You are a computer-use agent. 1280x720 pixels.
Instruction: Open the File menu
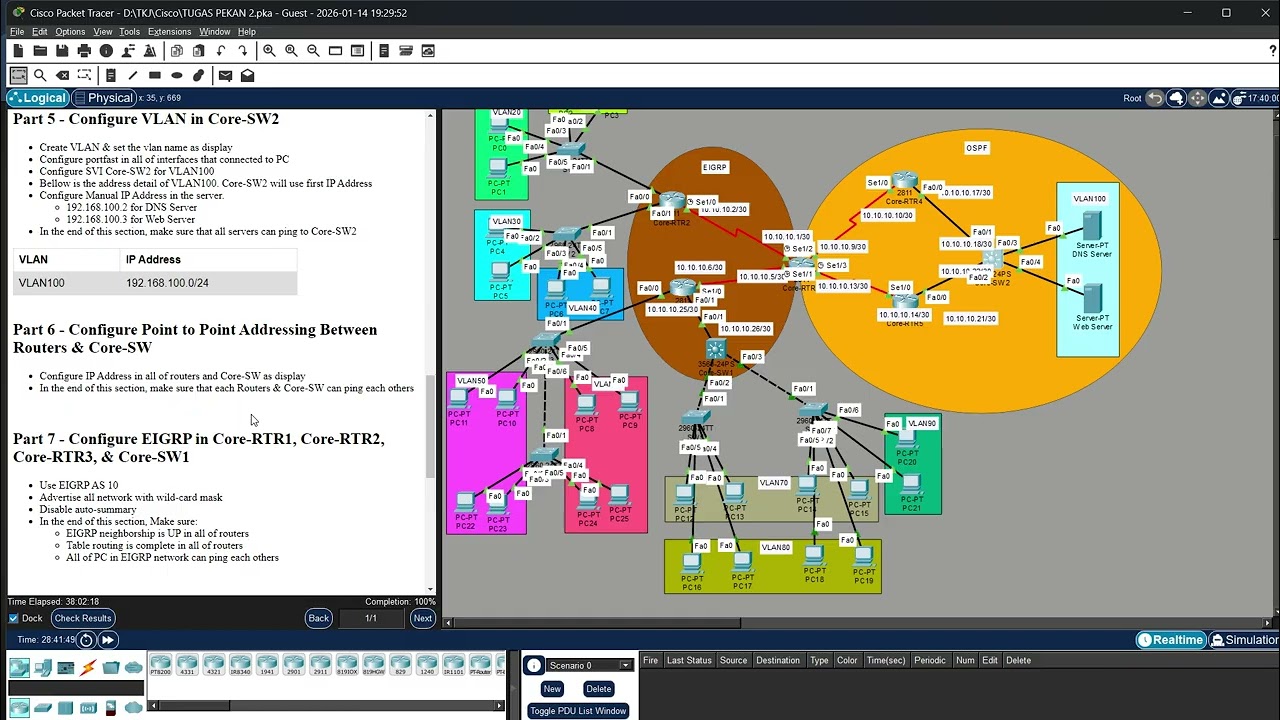(x=17, y=32)
